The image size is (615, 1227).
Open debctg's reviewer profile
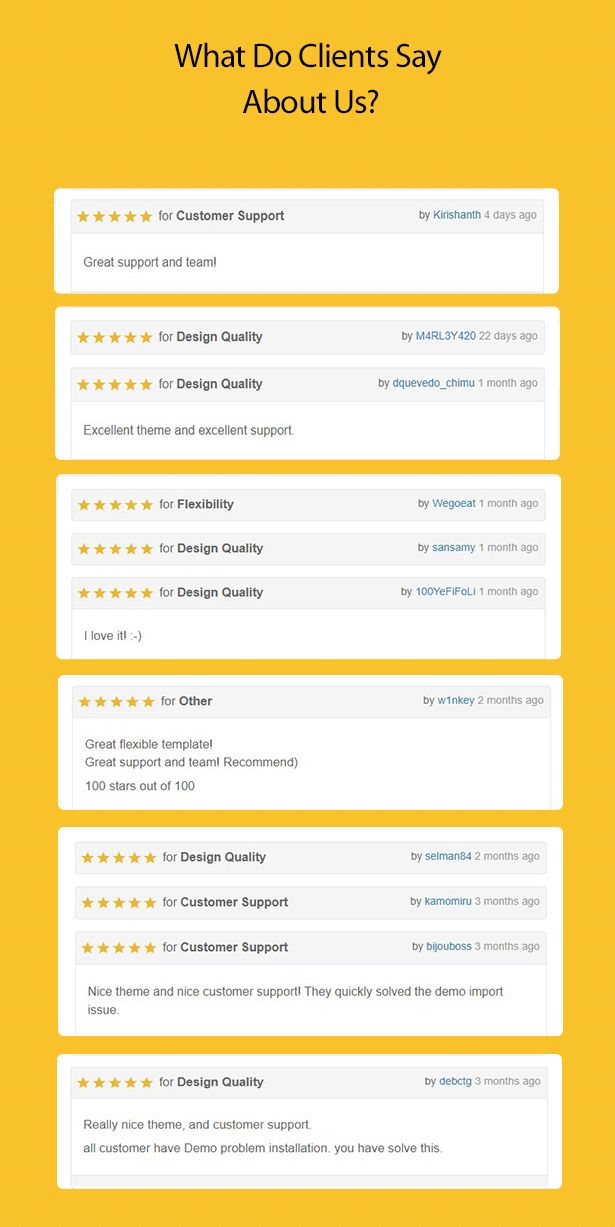455,1082
